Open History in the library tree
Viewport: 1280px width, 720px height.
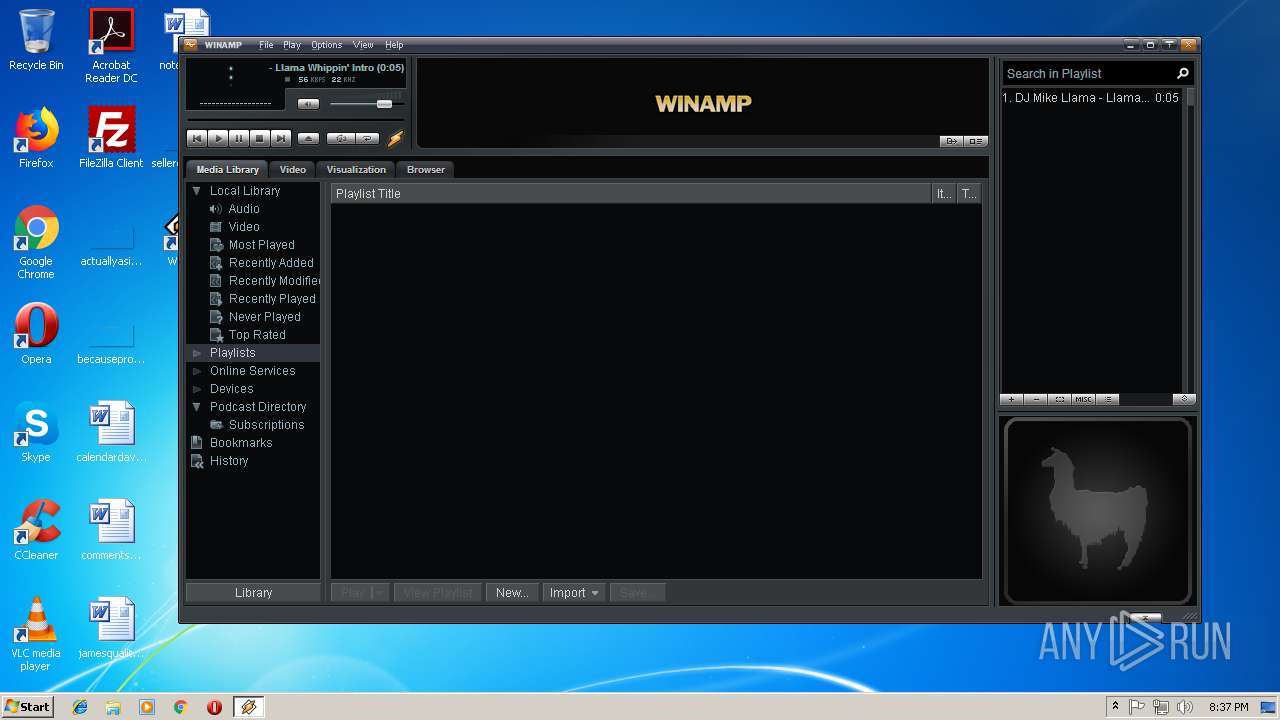229,461
